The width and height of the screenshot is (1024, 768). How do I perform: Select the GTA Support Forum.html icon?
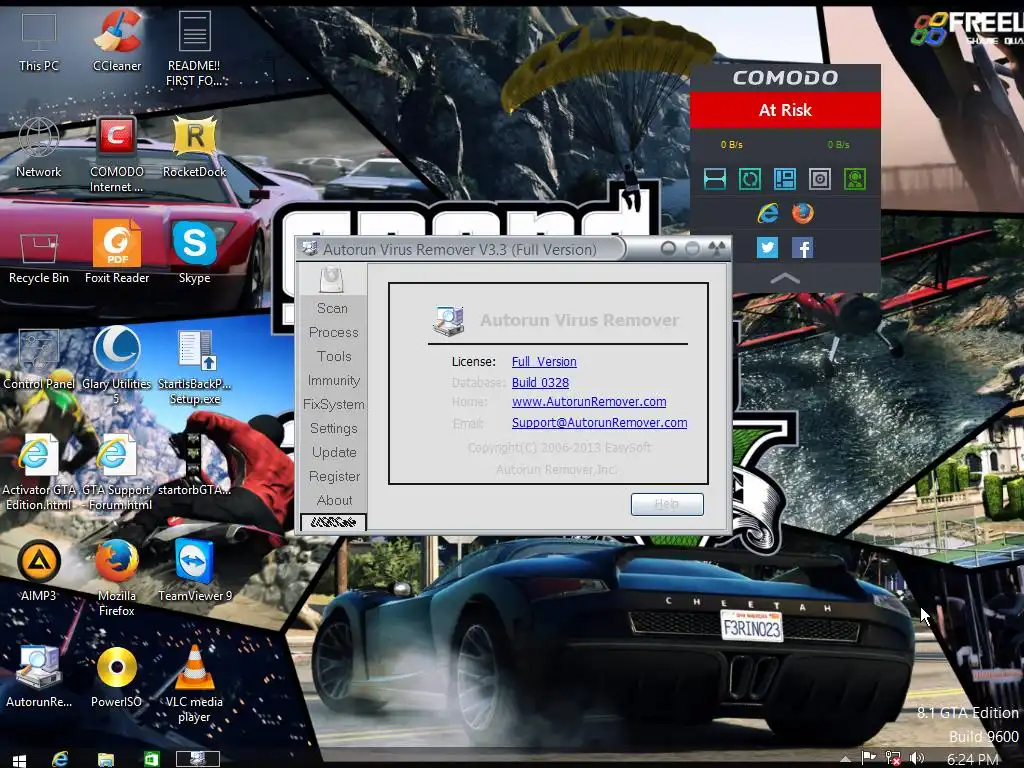(117, 472)
